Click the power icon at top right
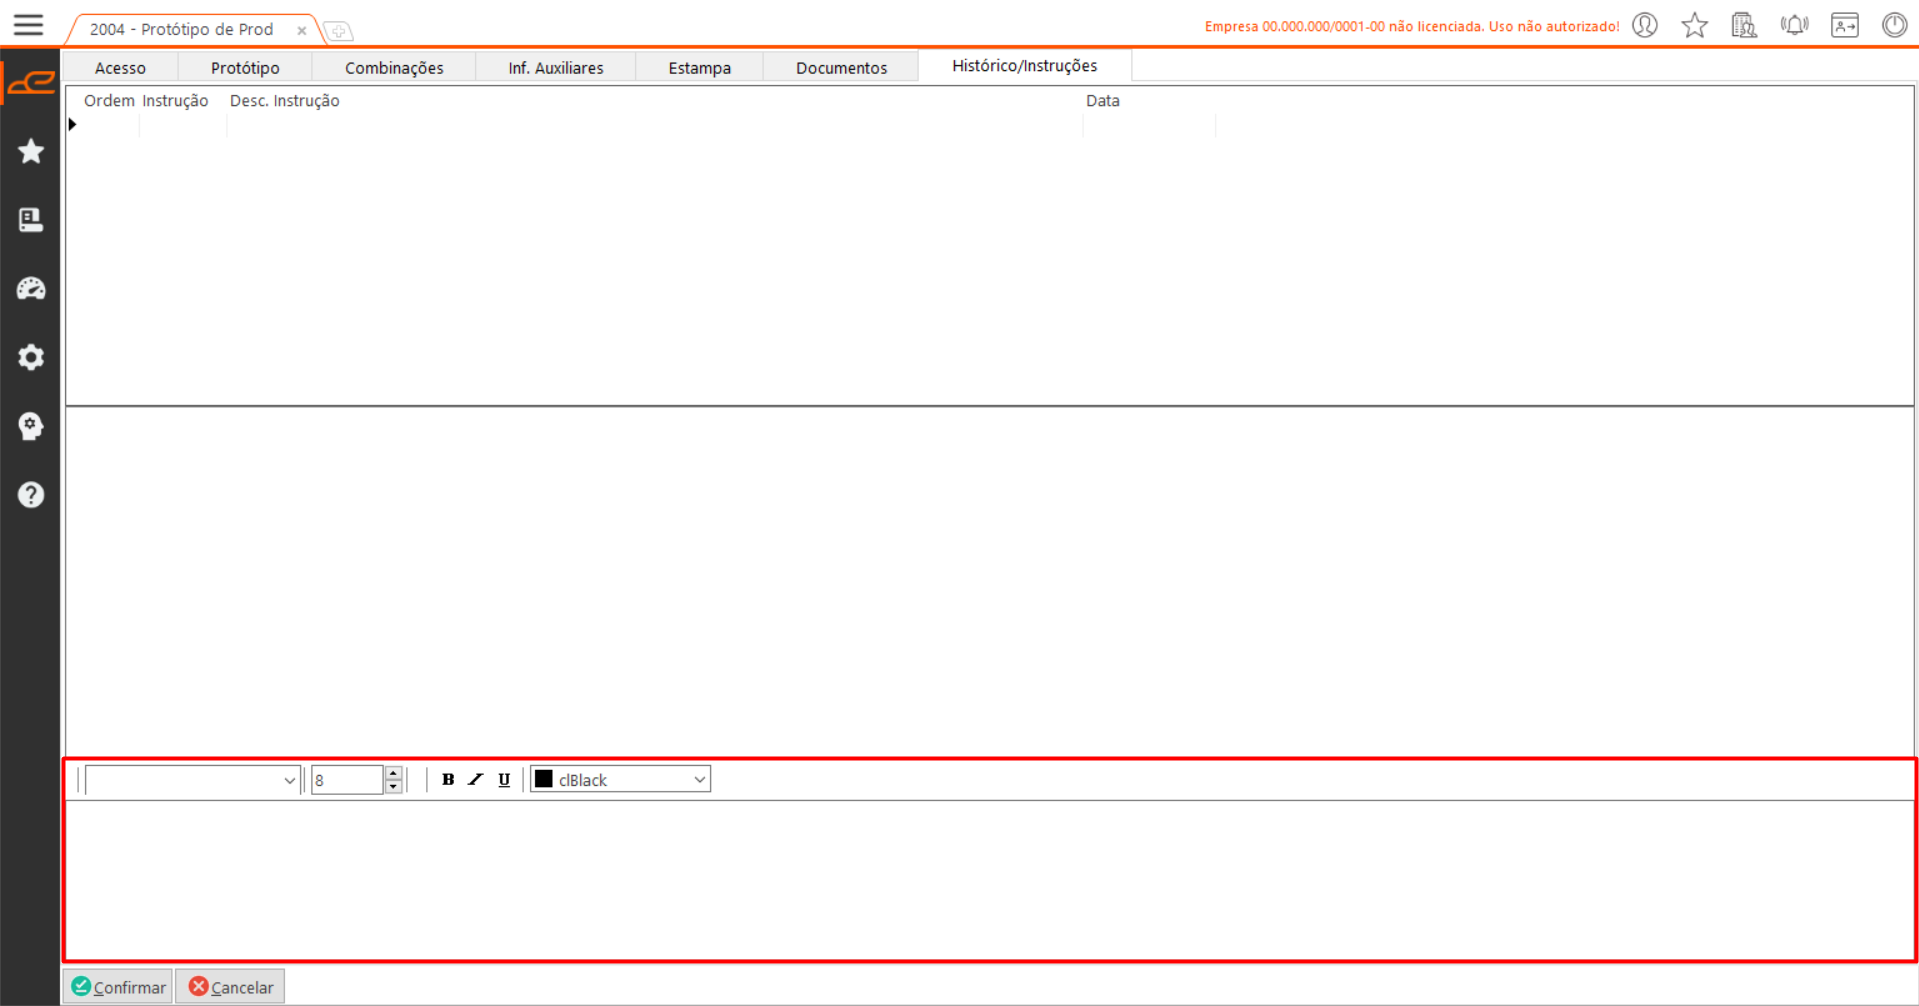1919x1006 pixels. click(x=1894, y=25)
